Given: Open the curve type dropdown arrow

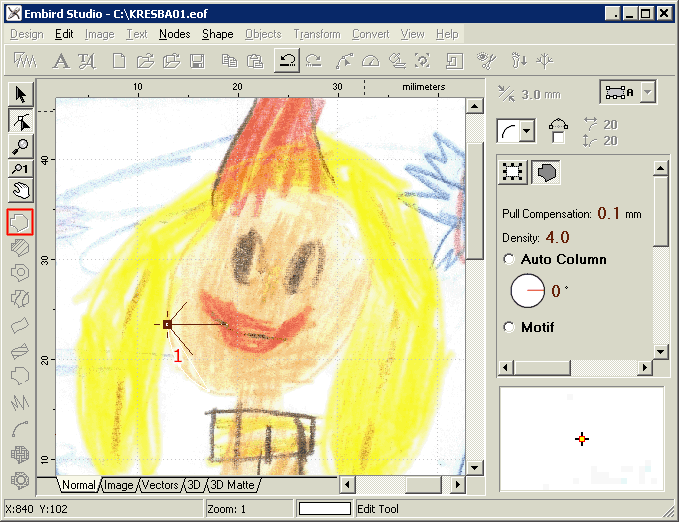Looking at the screenshot, I should click(527, 130).
